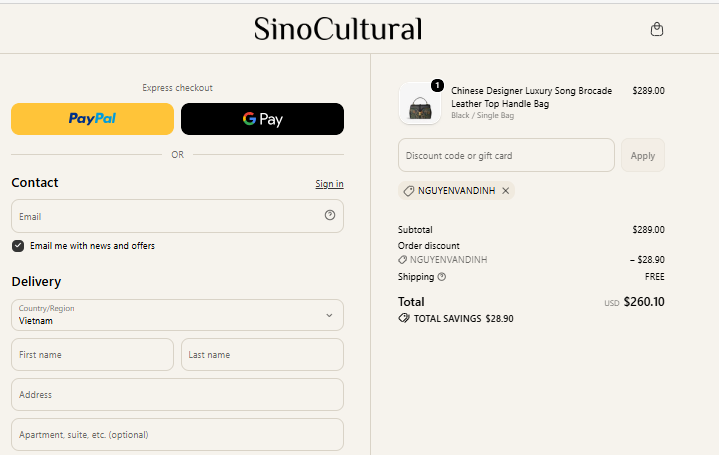Uncheck Email me with news and offers
The image size is (719, 455).
point(18,246)
